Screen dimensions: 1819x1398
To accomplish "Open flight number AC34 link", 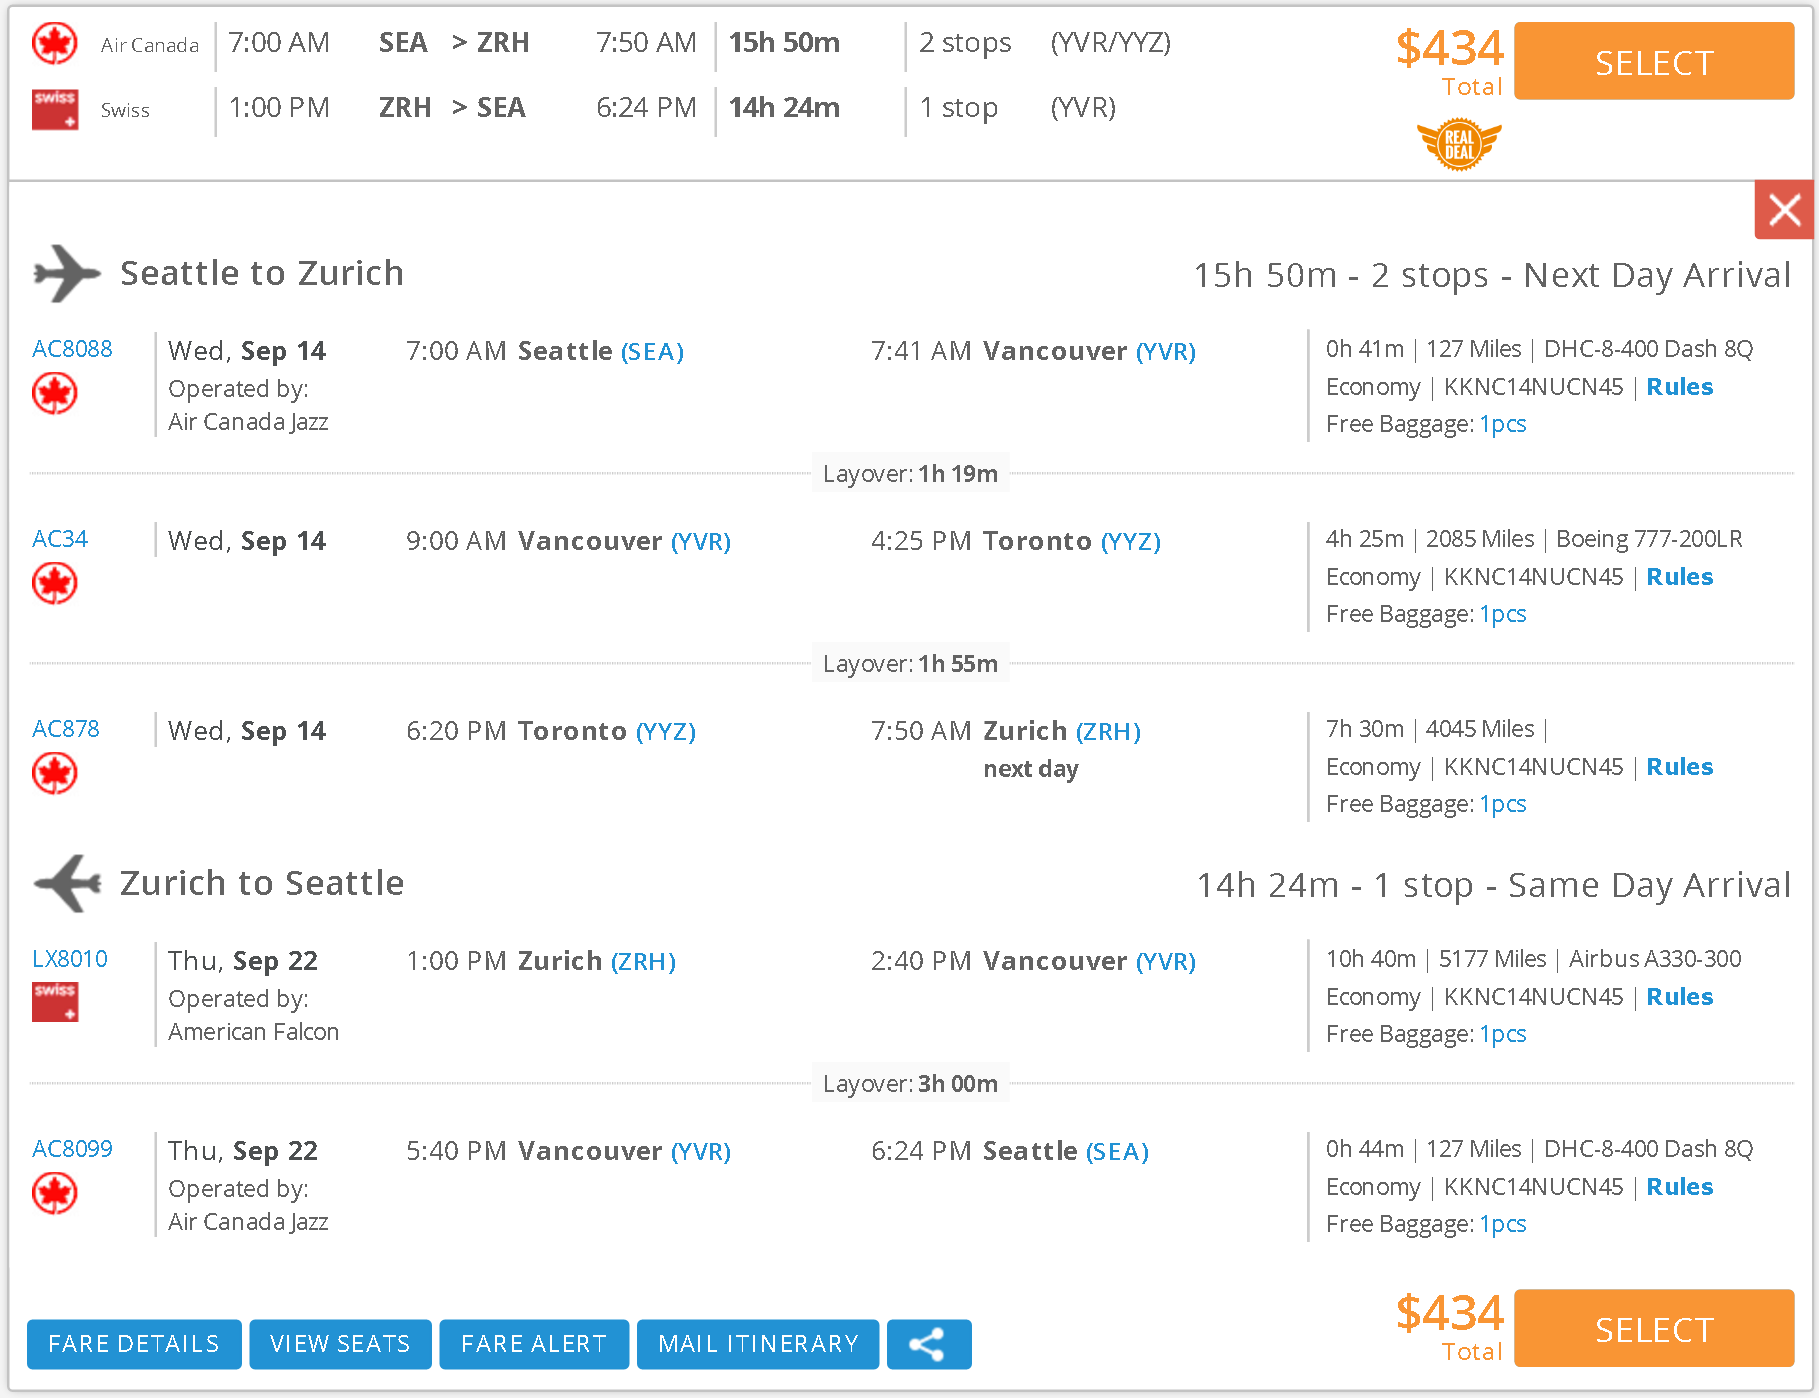I will tap(60, 539).
